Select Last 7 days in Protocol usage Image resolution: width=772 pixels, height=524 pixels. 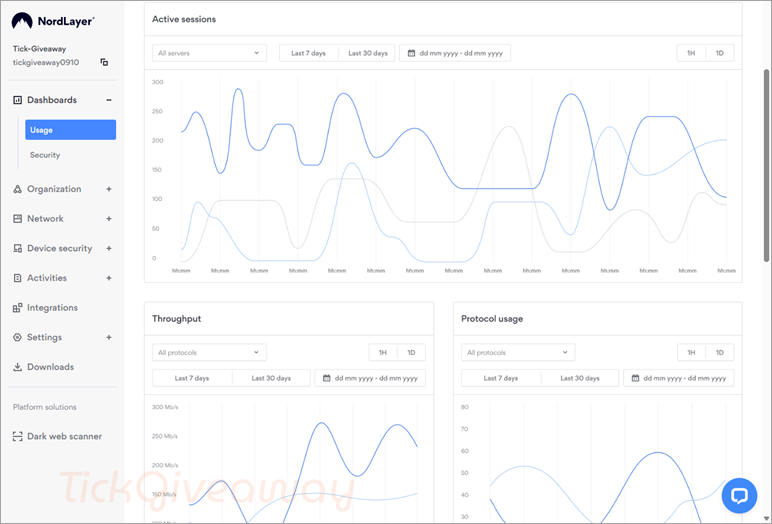coord(501,378)
